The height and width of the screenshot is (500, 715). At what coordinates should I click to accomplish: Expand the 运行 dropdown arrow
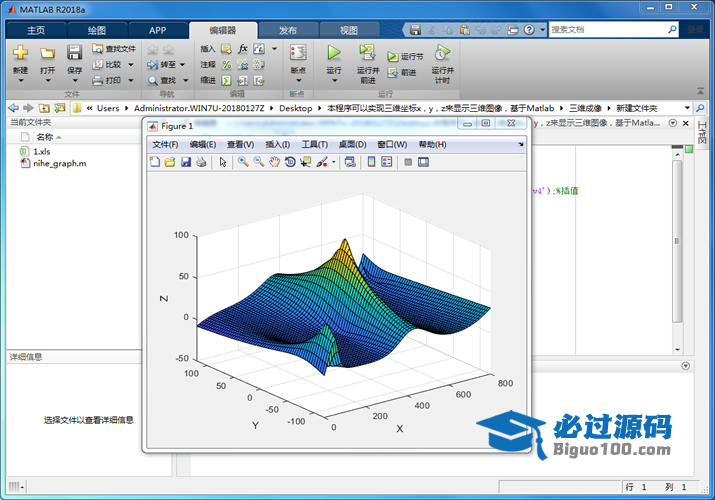click(334, 81)
